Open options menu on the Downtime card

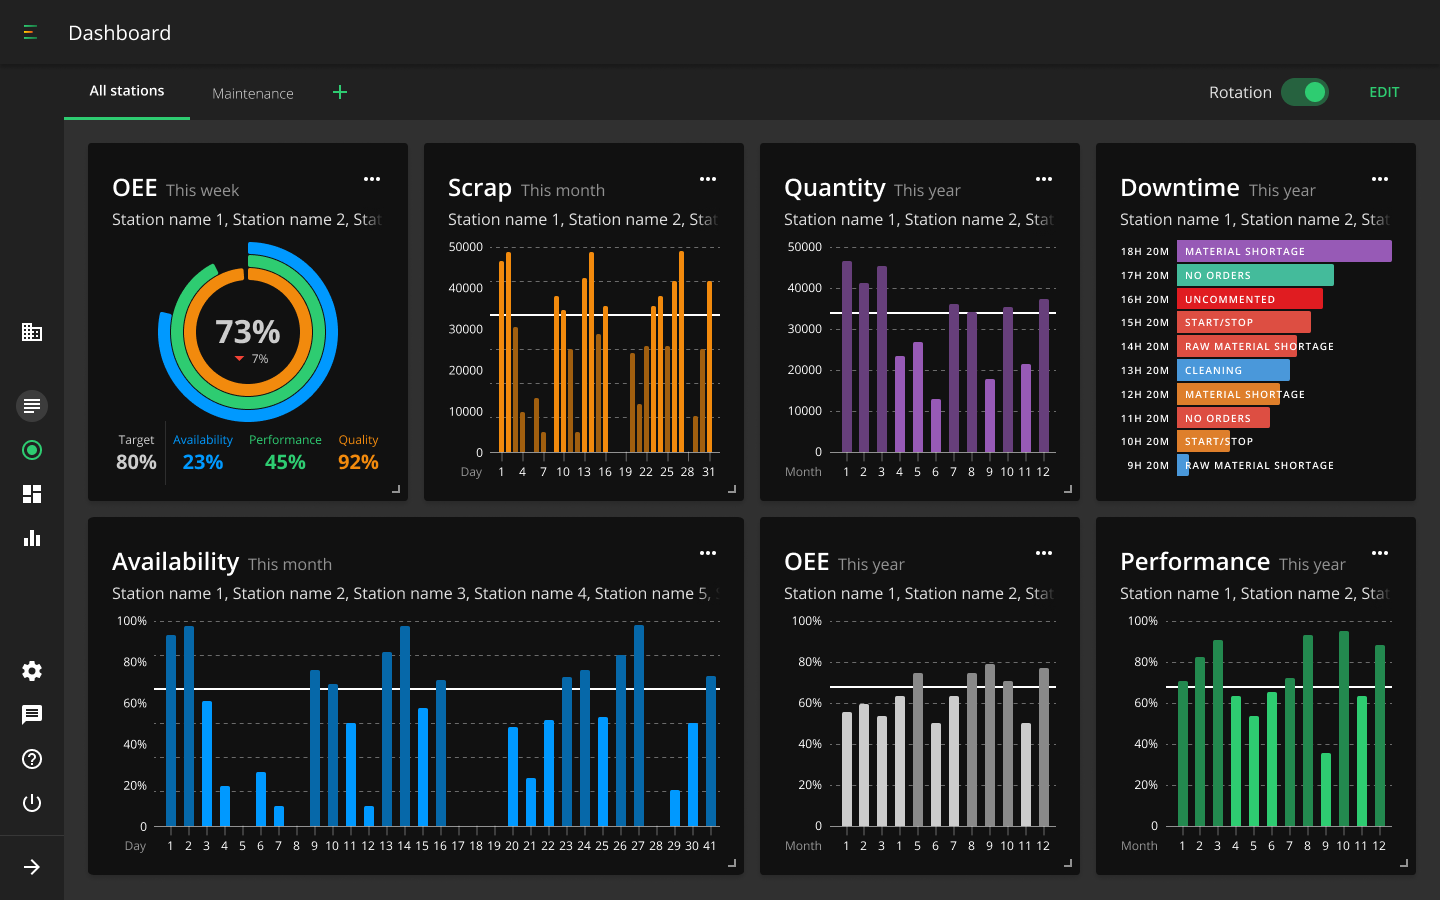pyautogui.click(x=1380, y=179)
